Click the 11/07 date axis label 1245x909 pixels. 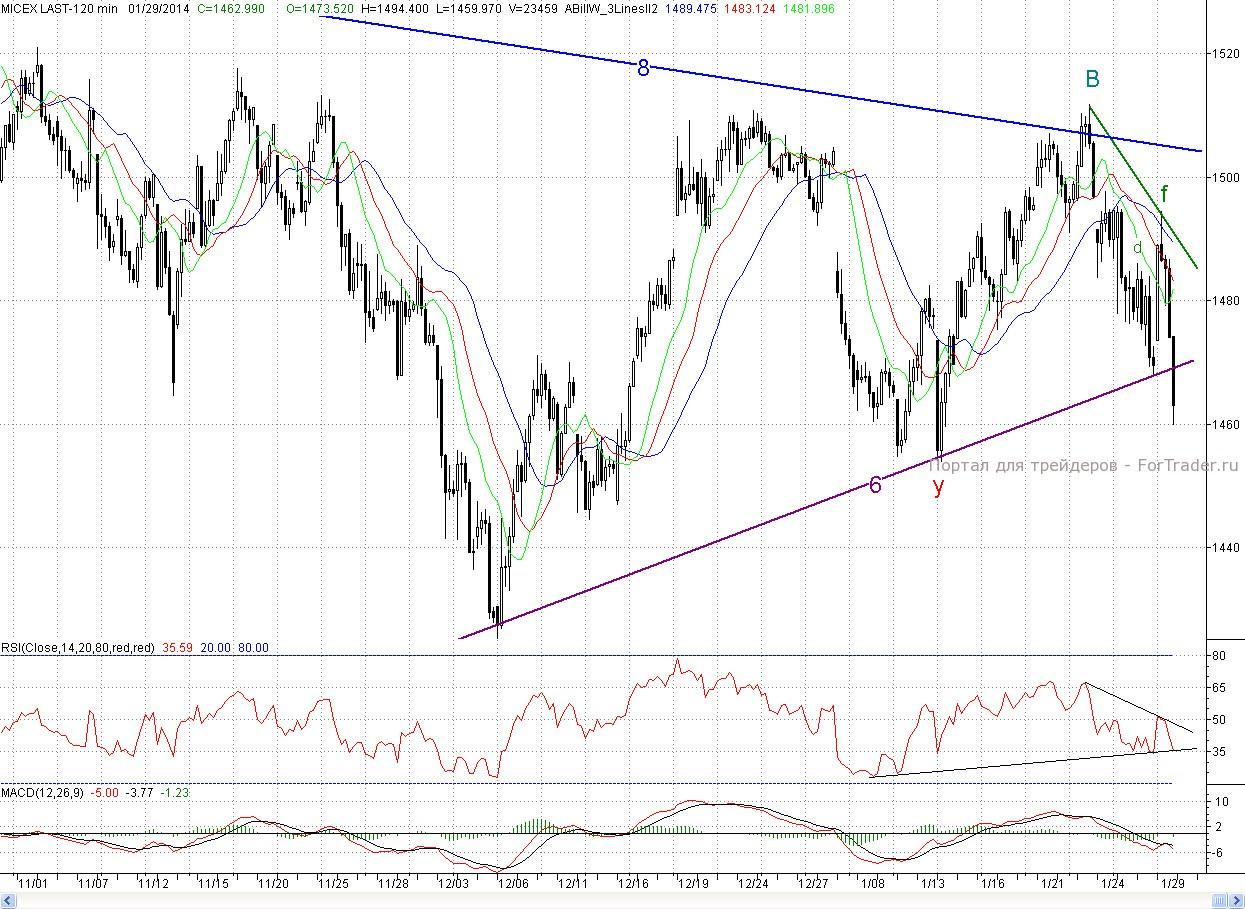[x=93, y=884]
